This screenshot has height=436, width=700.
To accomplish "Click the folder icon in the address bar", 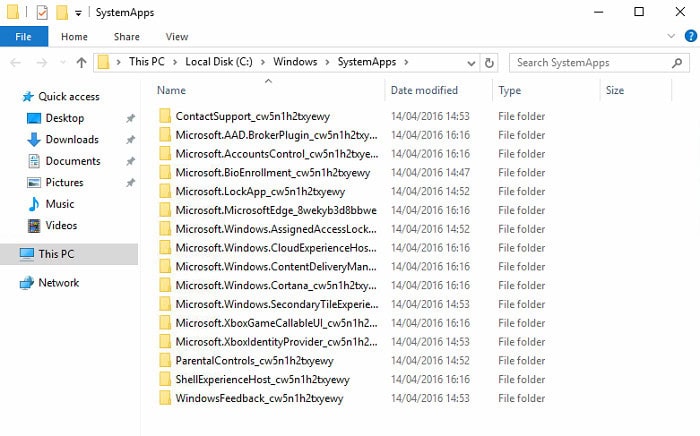I will (104, 62).
